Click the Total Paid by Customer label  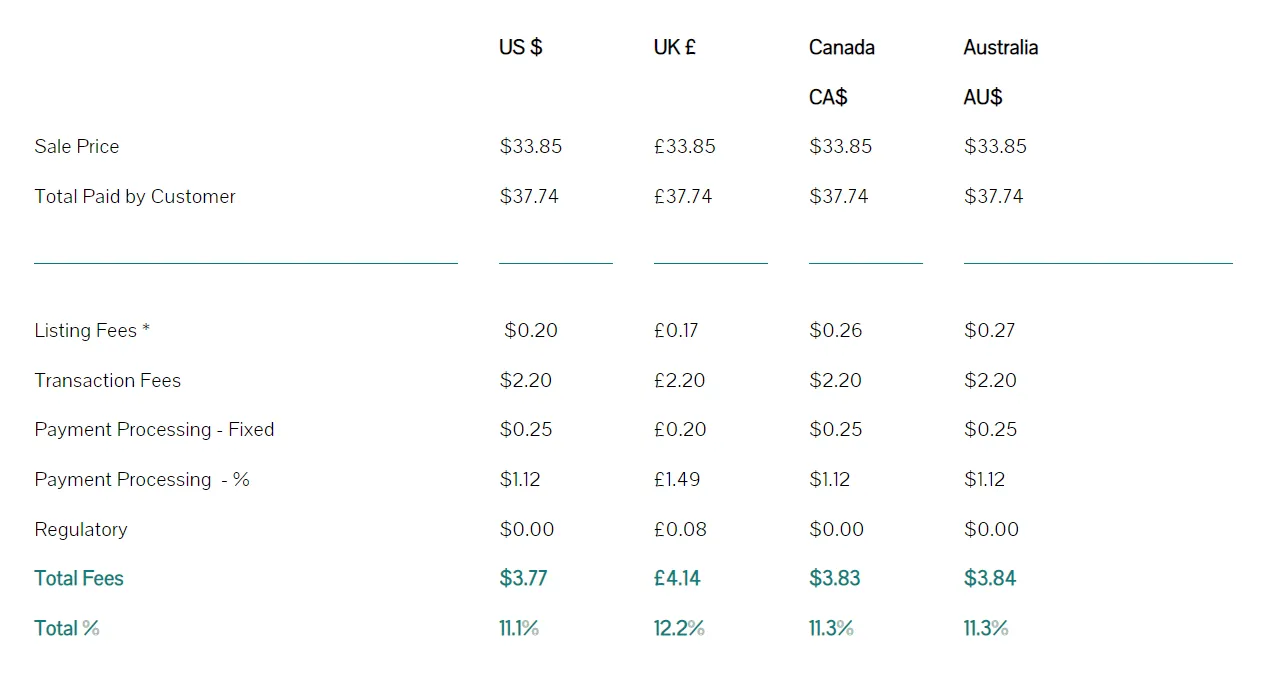135,196
